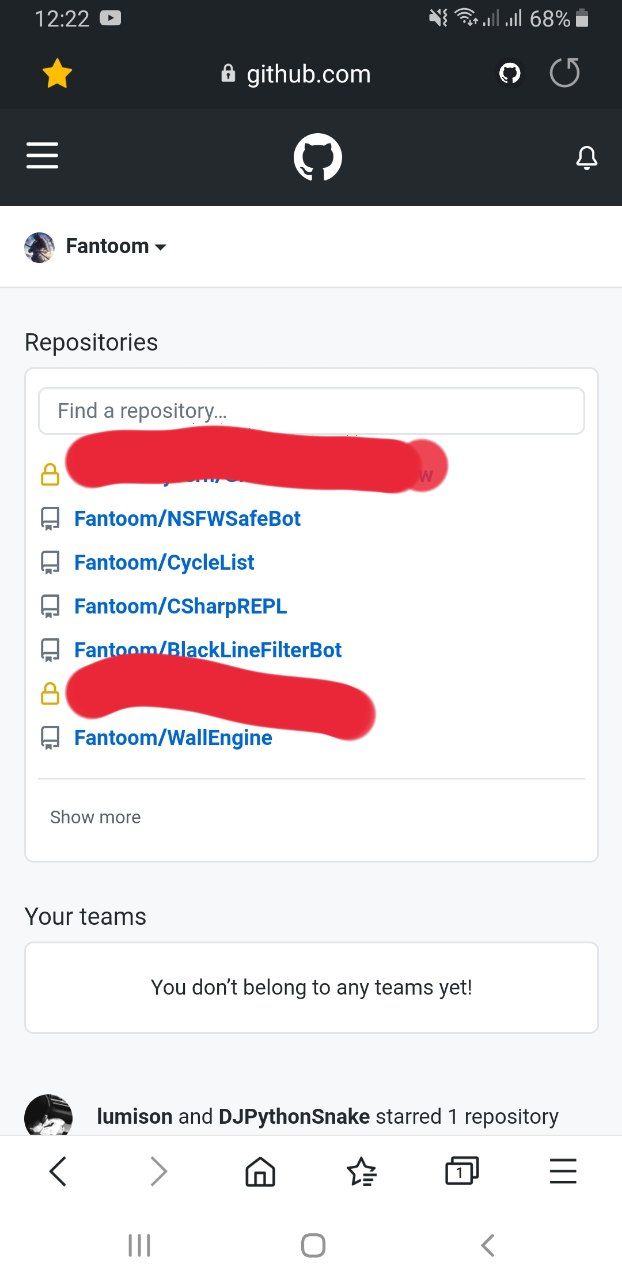The height and width of the screenshot is (1280, 622).
Task: Open the browser bookmarks list icon
Action: [x=361, y=1171]
